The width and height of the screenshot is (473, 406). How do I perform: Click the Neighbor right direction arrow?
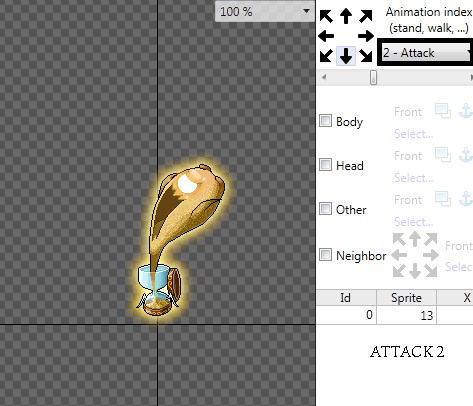(x=431, y=255)
